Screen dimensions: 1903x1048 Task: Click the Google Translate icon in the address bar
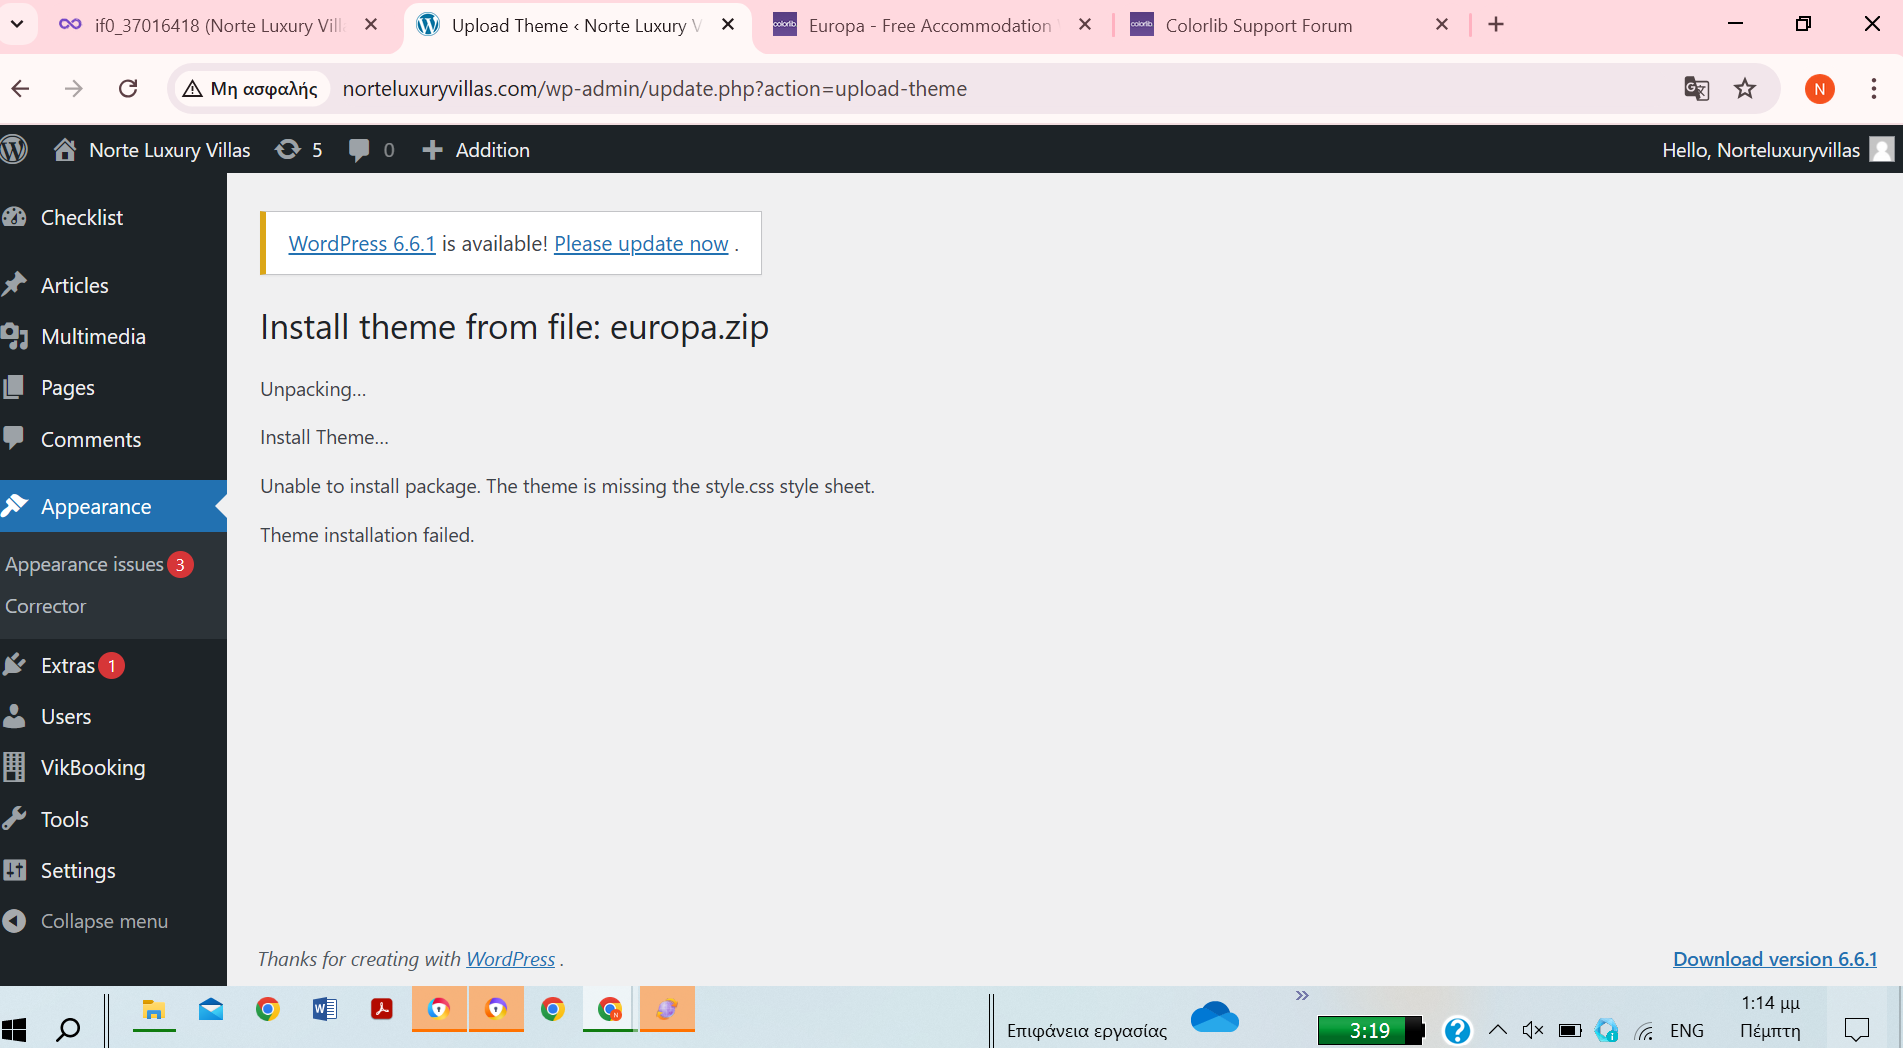(1696, 88)
